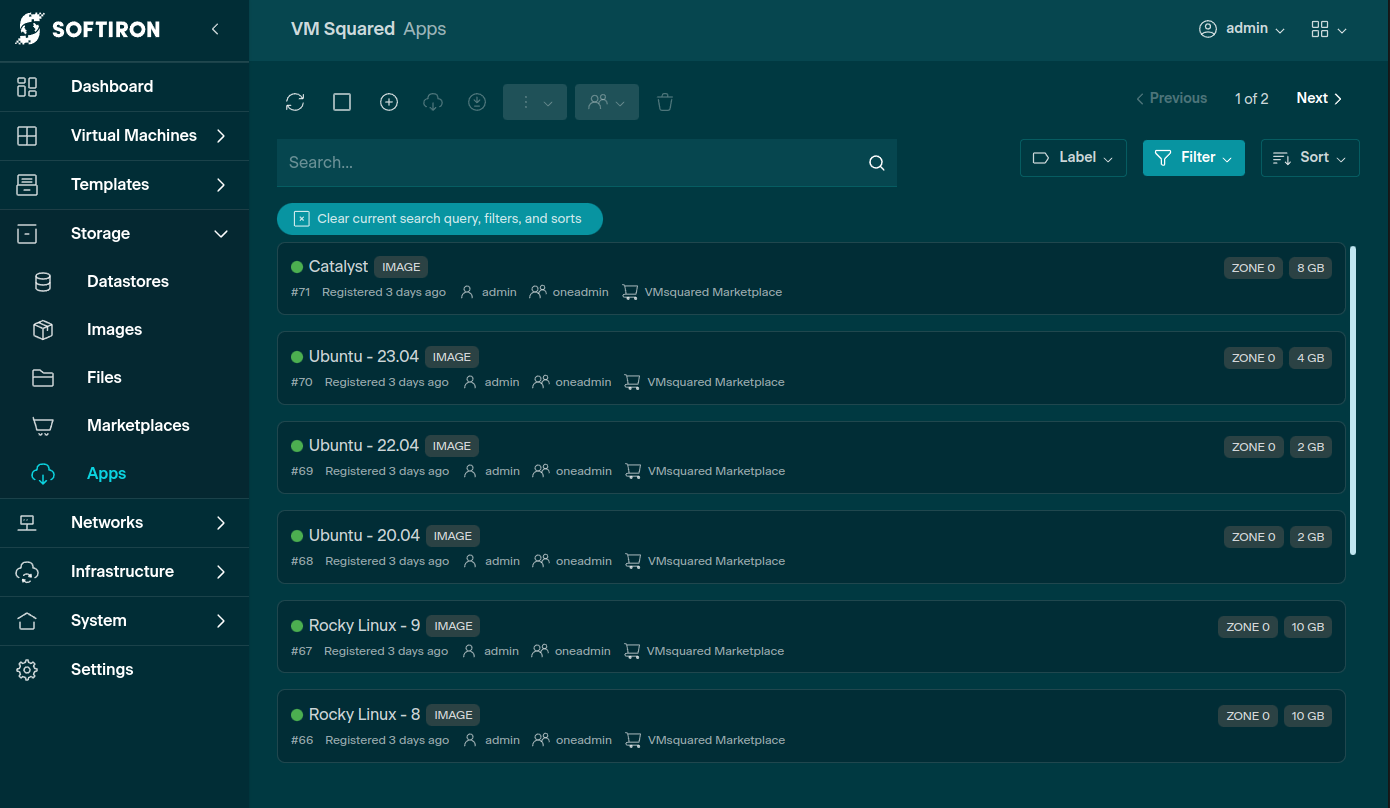Clear current search query, filters, and sorts

point(440,219)
